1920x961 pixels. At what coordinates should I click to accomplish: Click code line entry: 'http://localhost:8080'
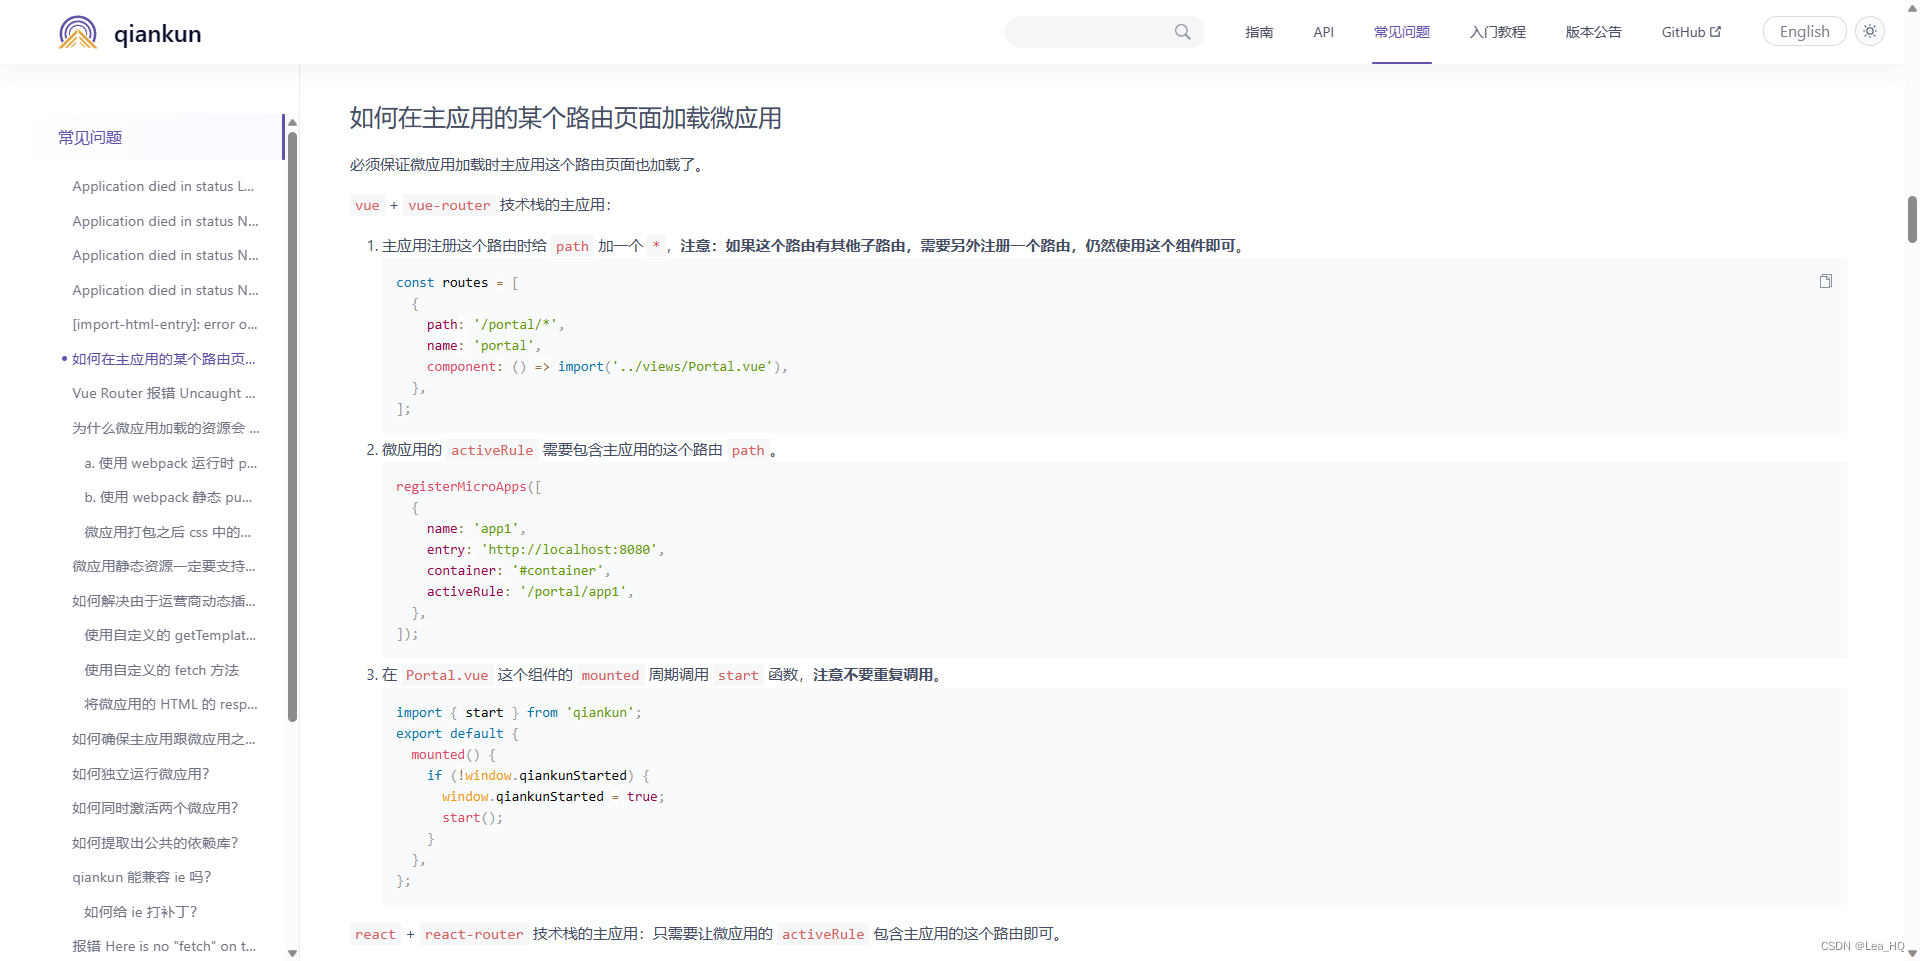tap(545, 549)
